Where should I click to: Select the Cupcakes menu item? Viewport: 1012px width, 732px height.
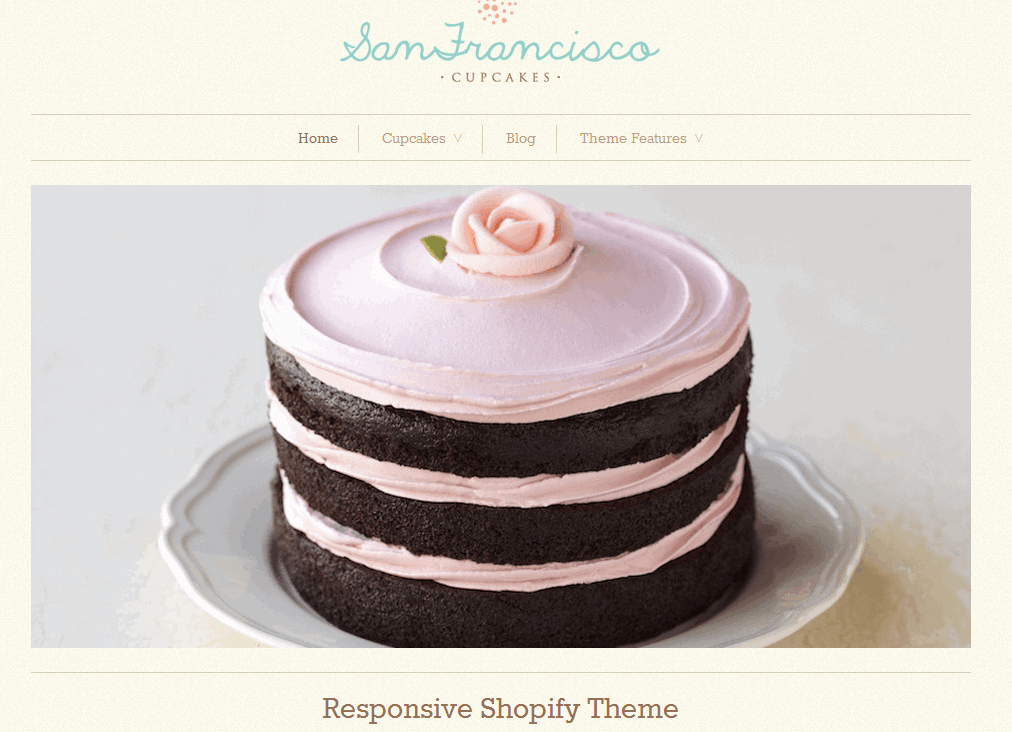click(x=413, y=138)
